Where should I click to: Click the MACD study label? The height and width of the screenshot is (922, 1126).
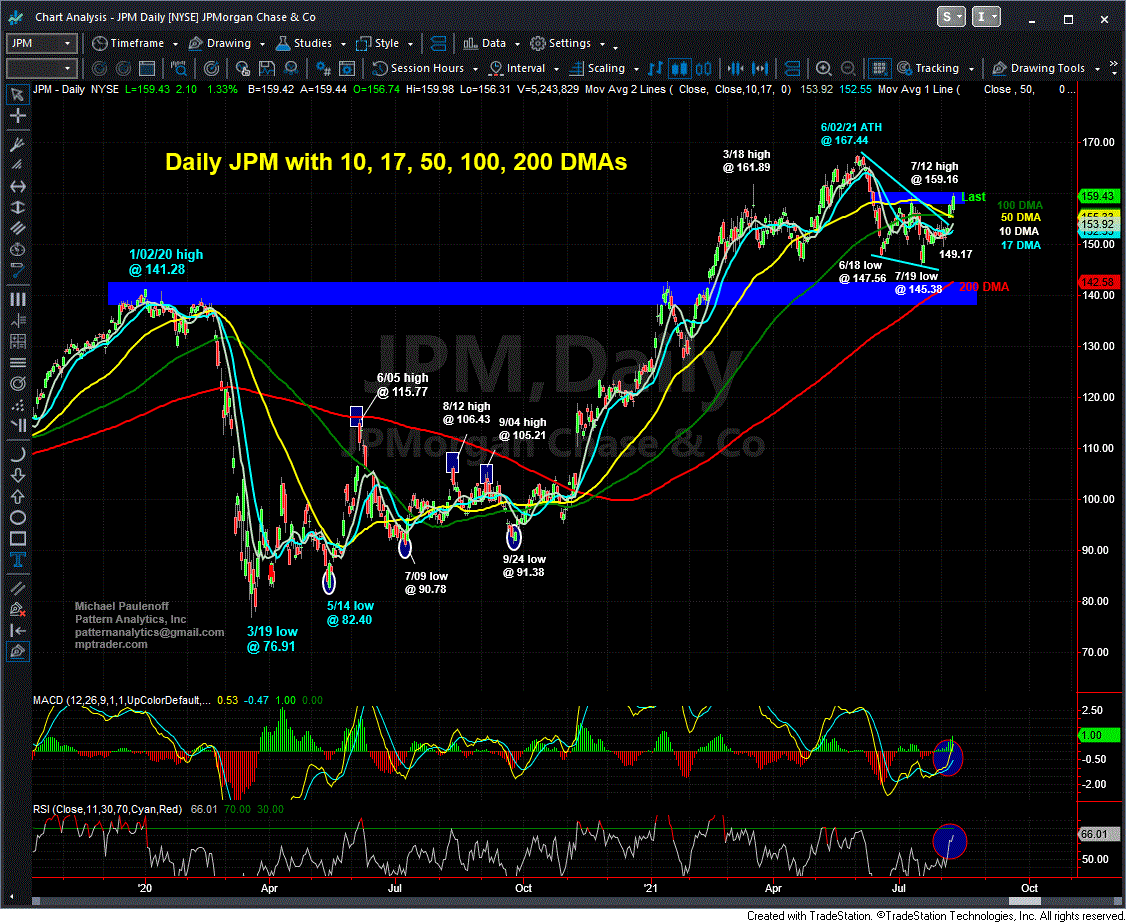point(121,700)
